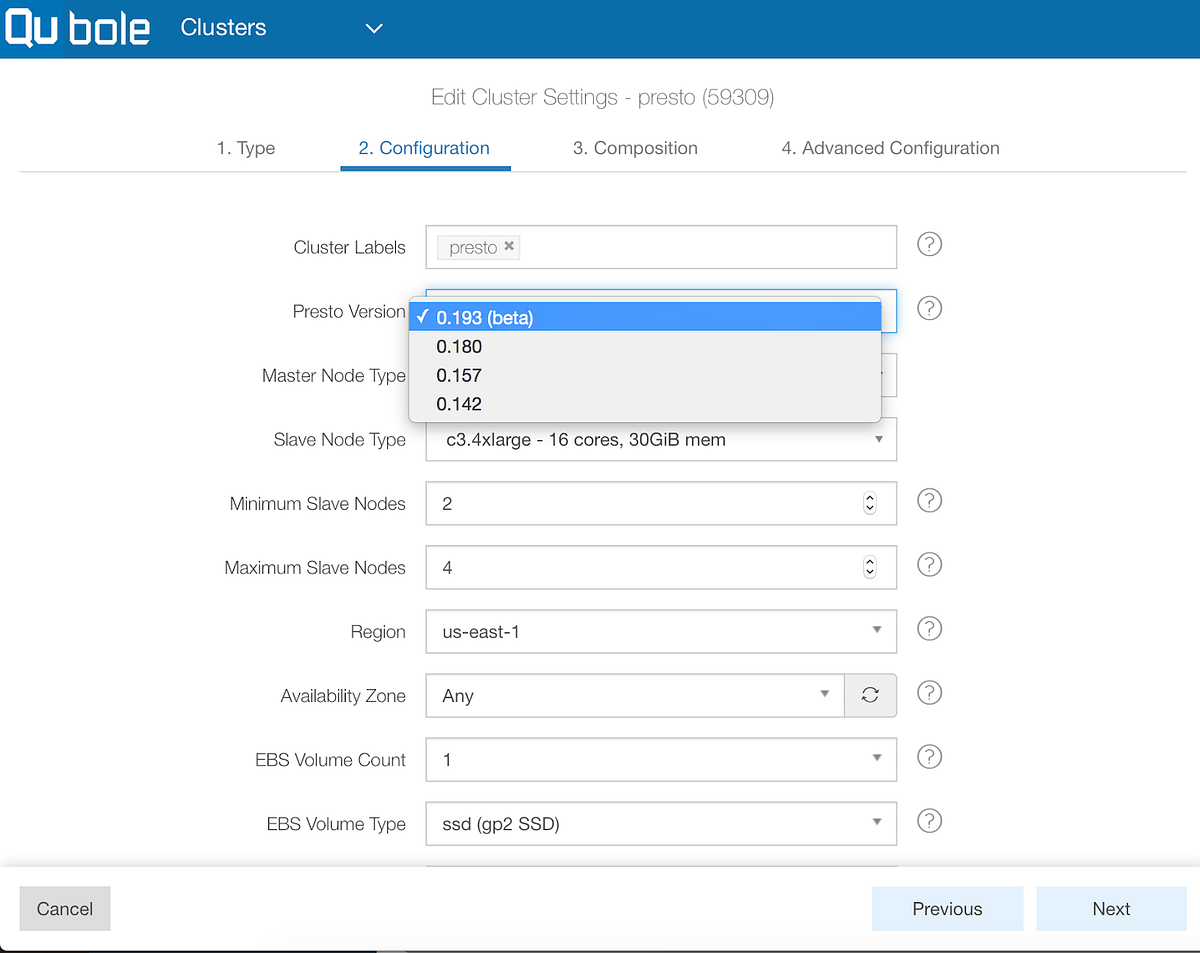Open the Advanced Configuration tab
Screen dimensions: 1200x953
pyautogui.click(x=890, y=147)
